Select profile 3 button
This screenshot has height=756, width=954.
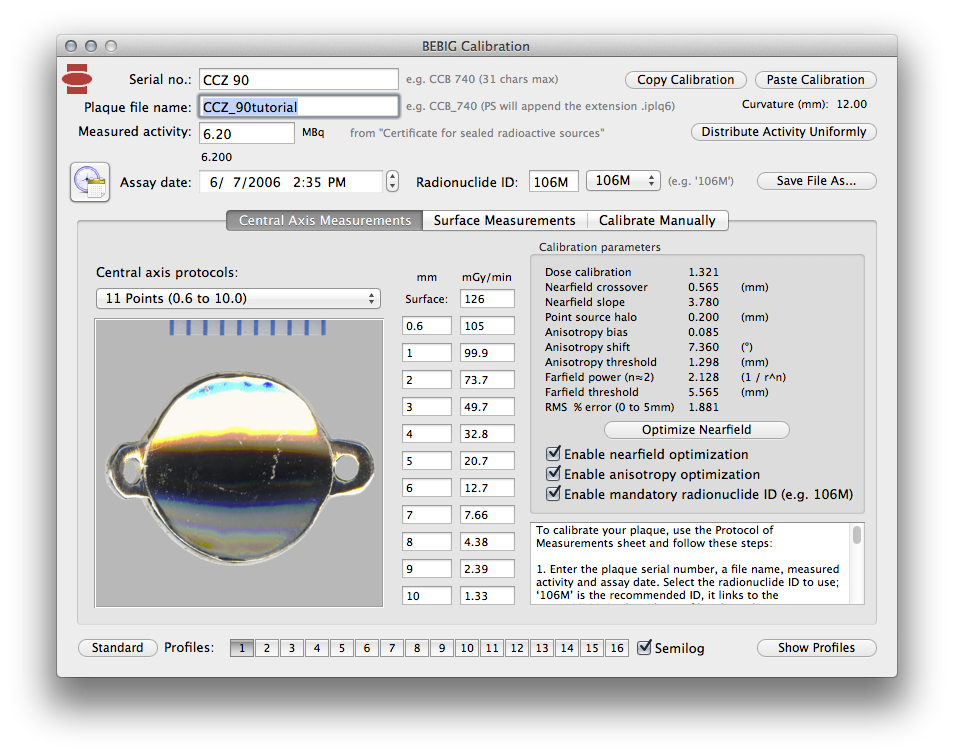click(292, 648)
